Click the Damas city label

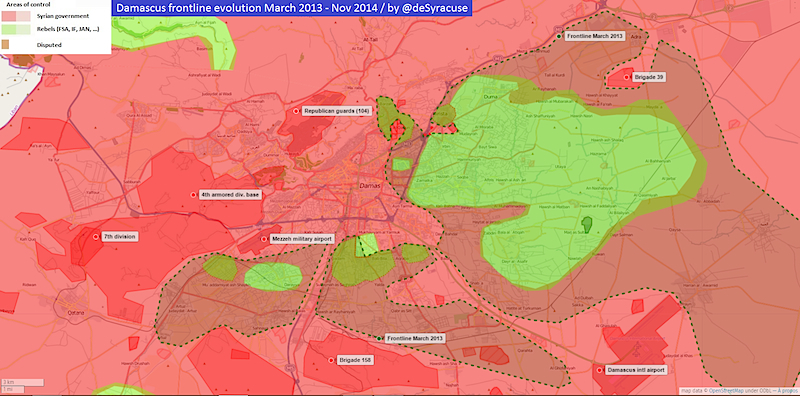369,186
